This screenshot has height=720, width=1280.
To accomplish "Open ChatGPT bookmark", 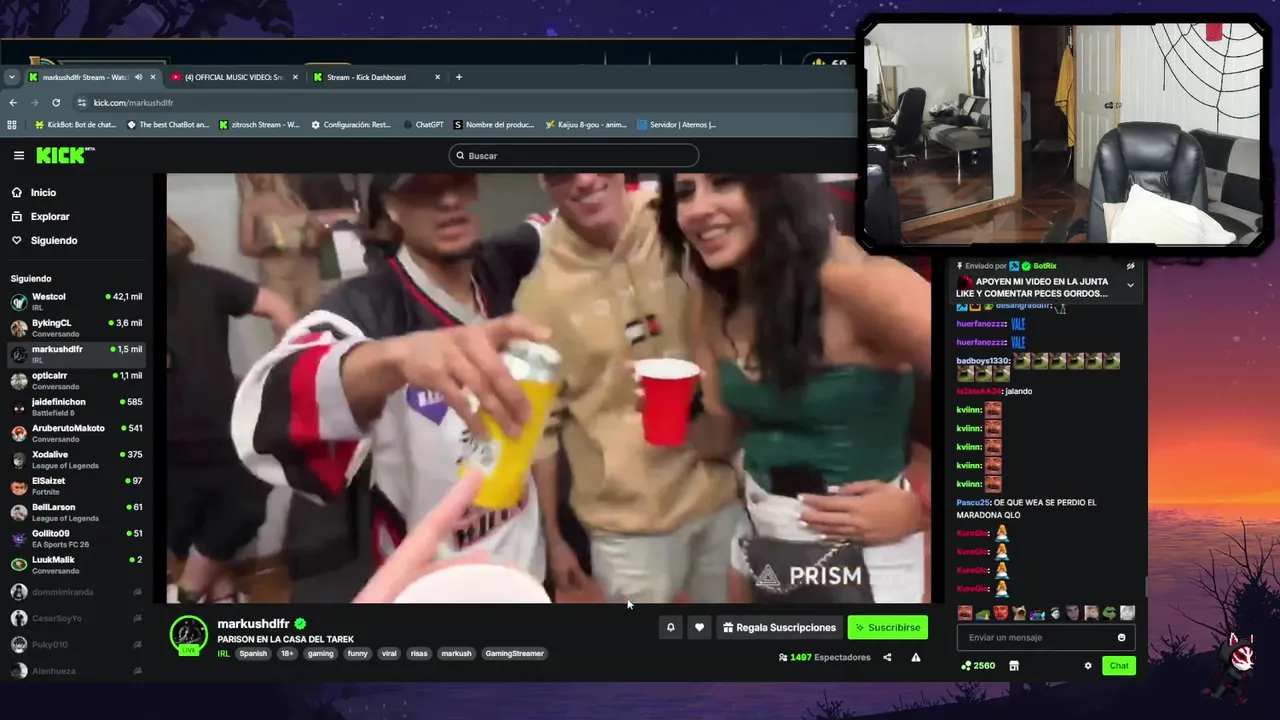I will [x=423, y=125].
